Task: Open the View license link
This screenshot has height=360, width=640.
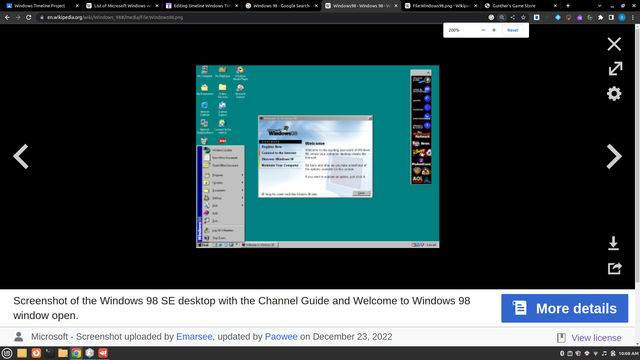Action: tap(596, 338)
